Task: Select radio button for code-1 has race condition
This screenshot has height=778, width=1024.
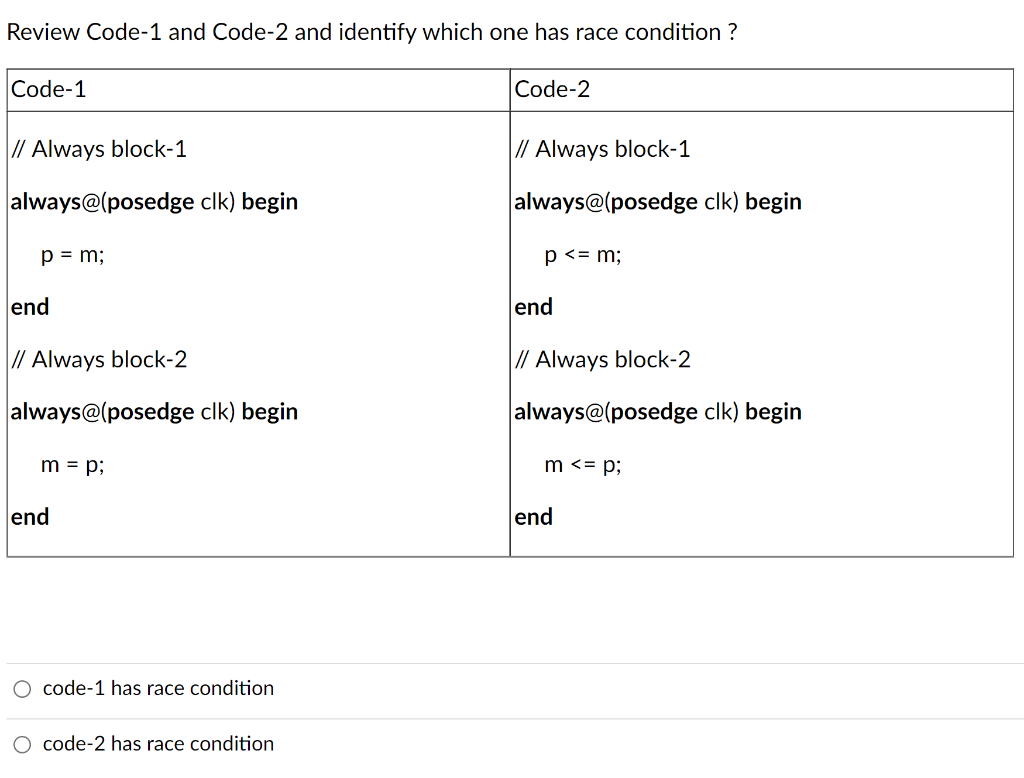Action: point(21,688)
